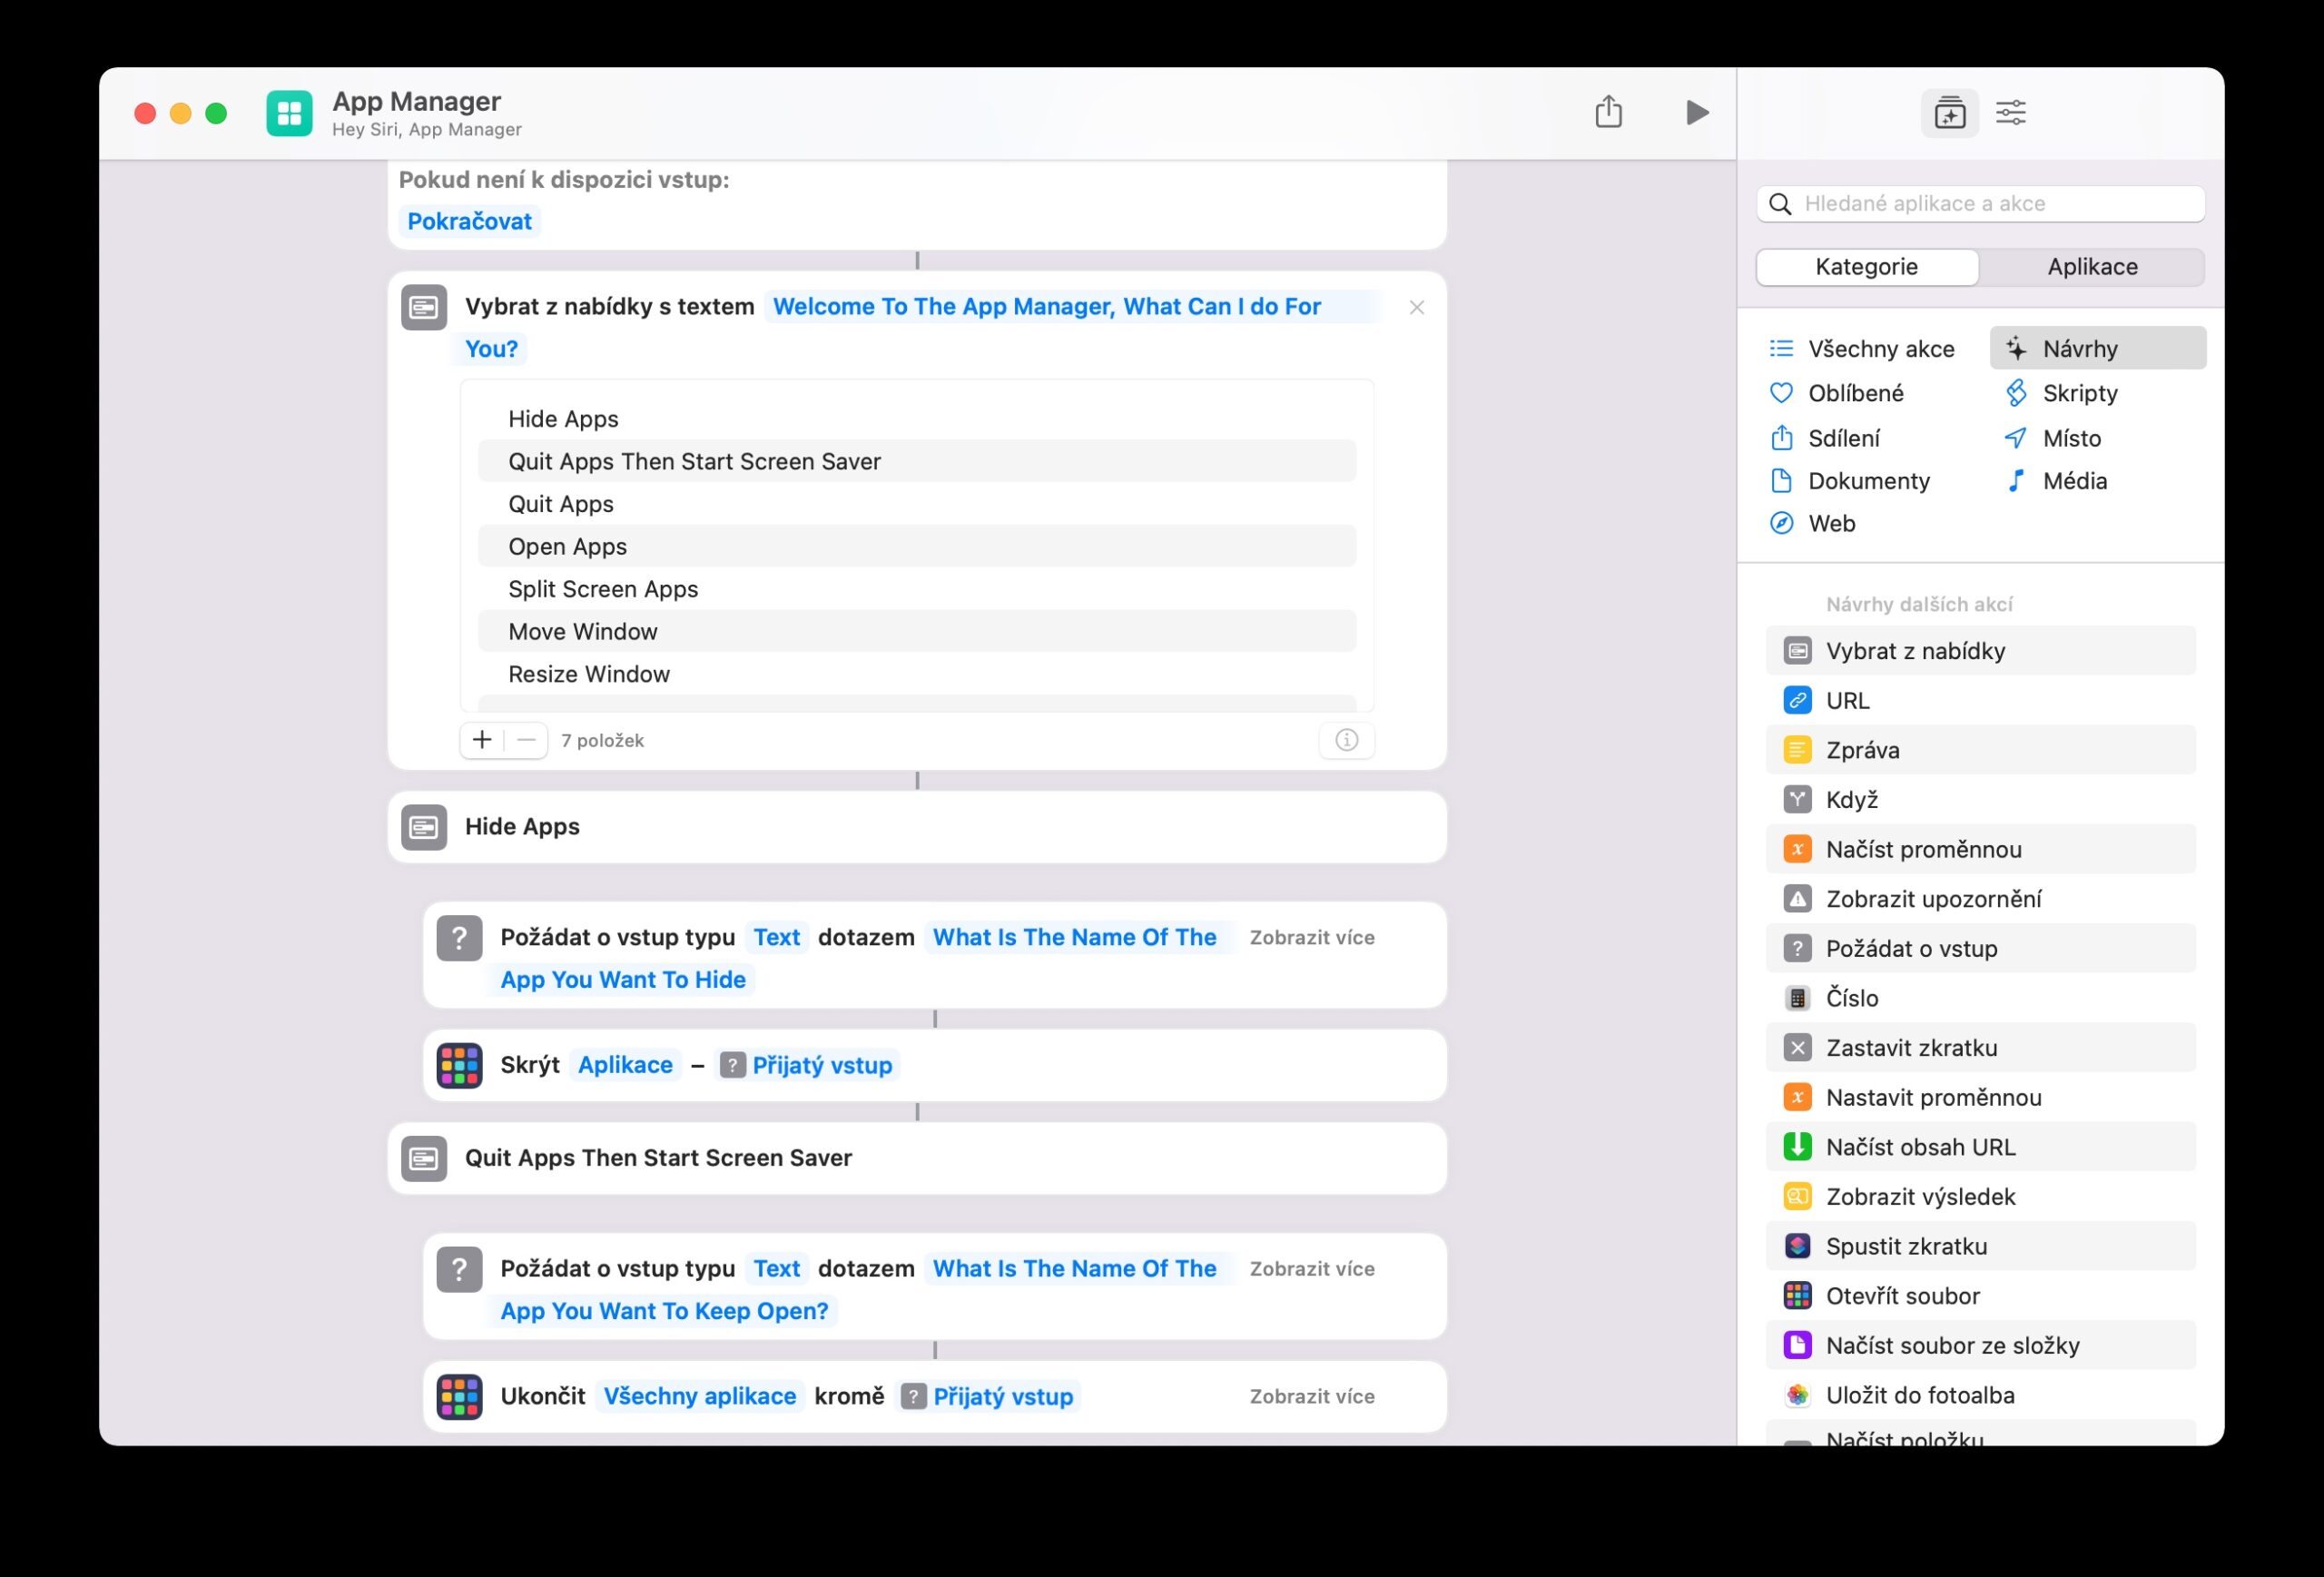Open the share options in the toolbar
Image resolution: width=2324 pixels, height=1577 pixels.
click(1609, 112)
